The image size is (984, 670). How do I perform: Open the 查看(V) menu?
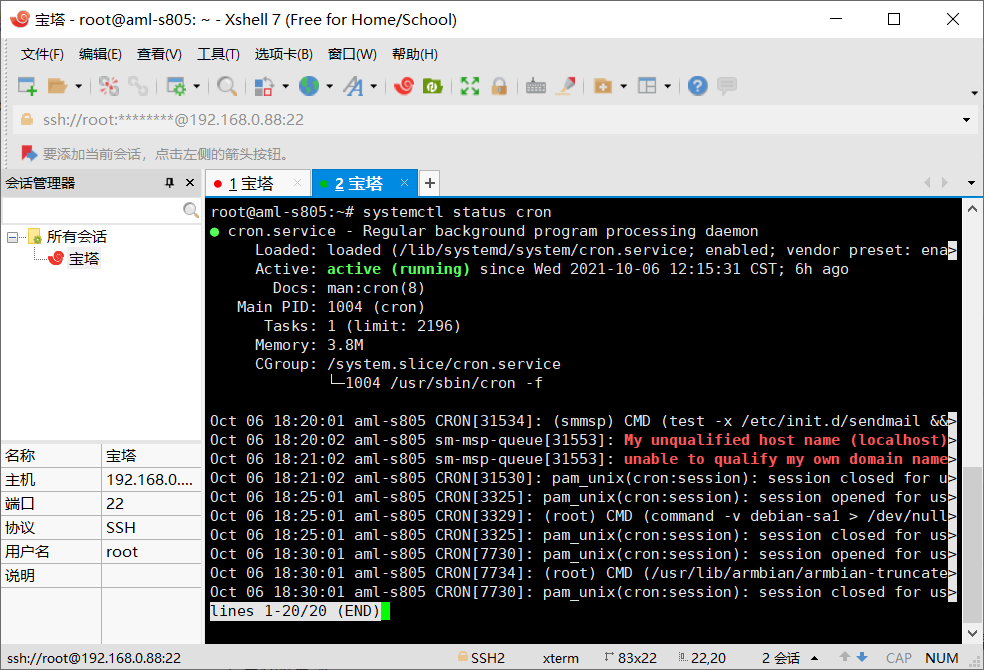tap(159, 55)
